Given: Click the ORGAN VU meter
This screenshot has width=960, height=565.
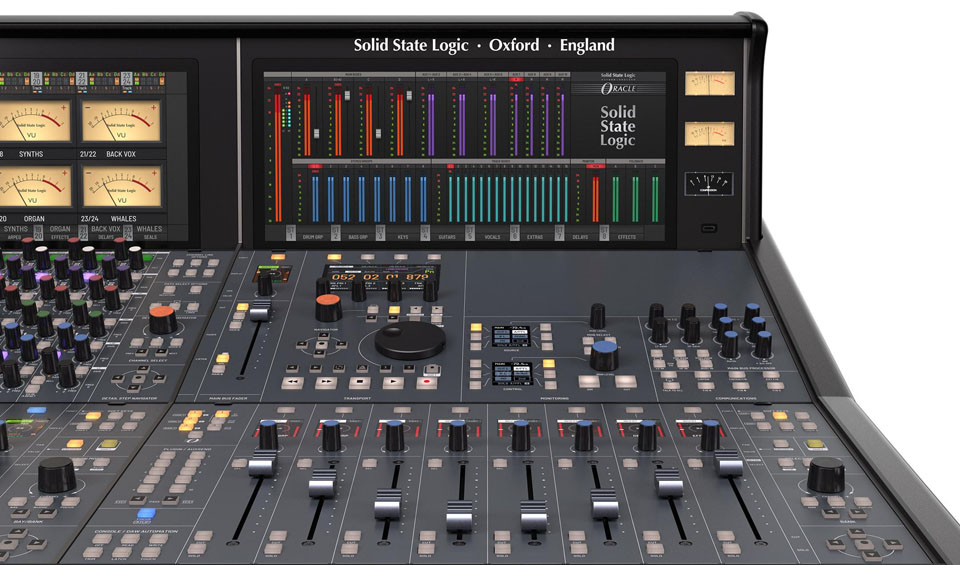Looking at the screenshot, I should pyautogui.click(x=35, y=187).
